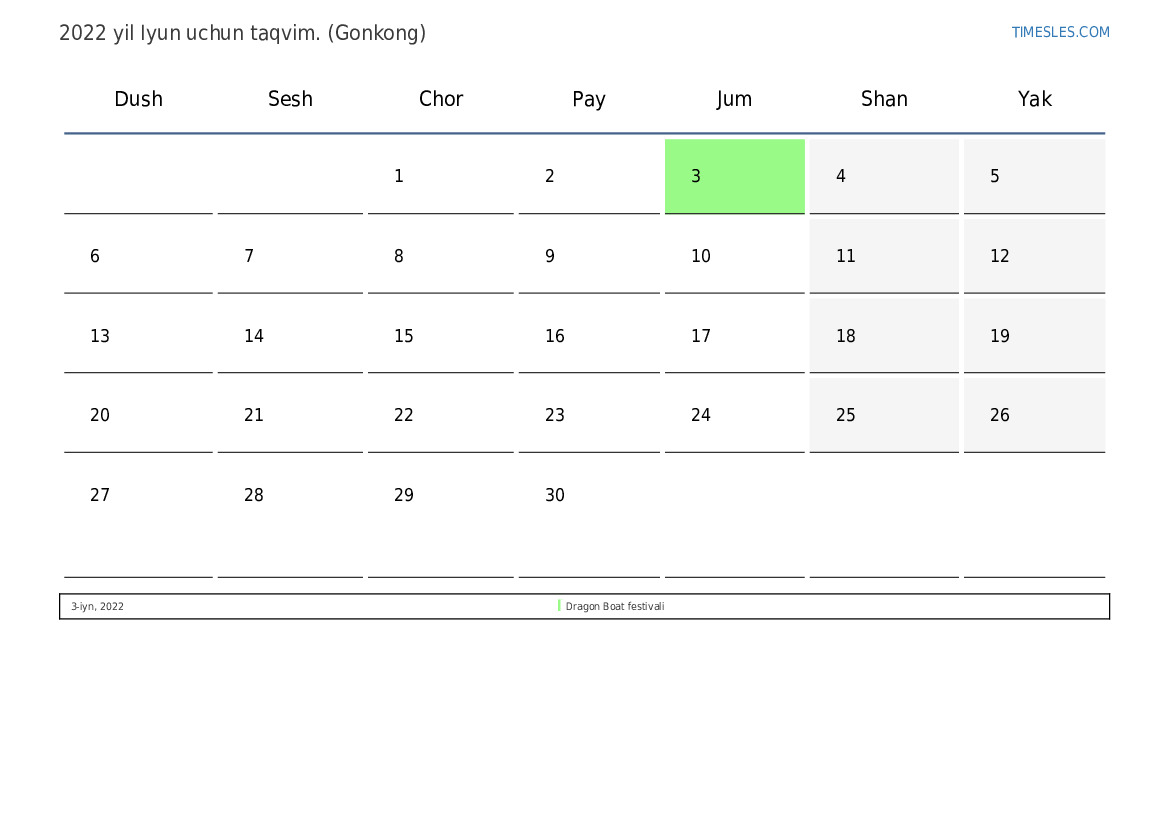The height and width of the screenshot is (827, 1169).
Task: Select date 13 in the calendar
Action: pos(138,336)
